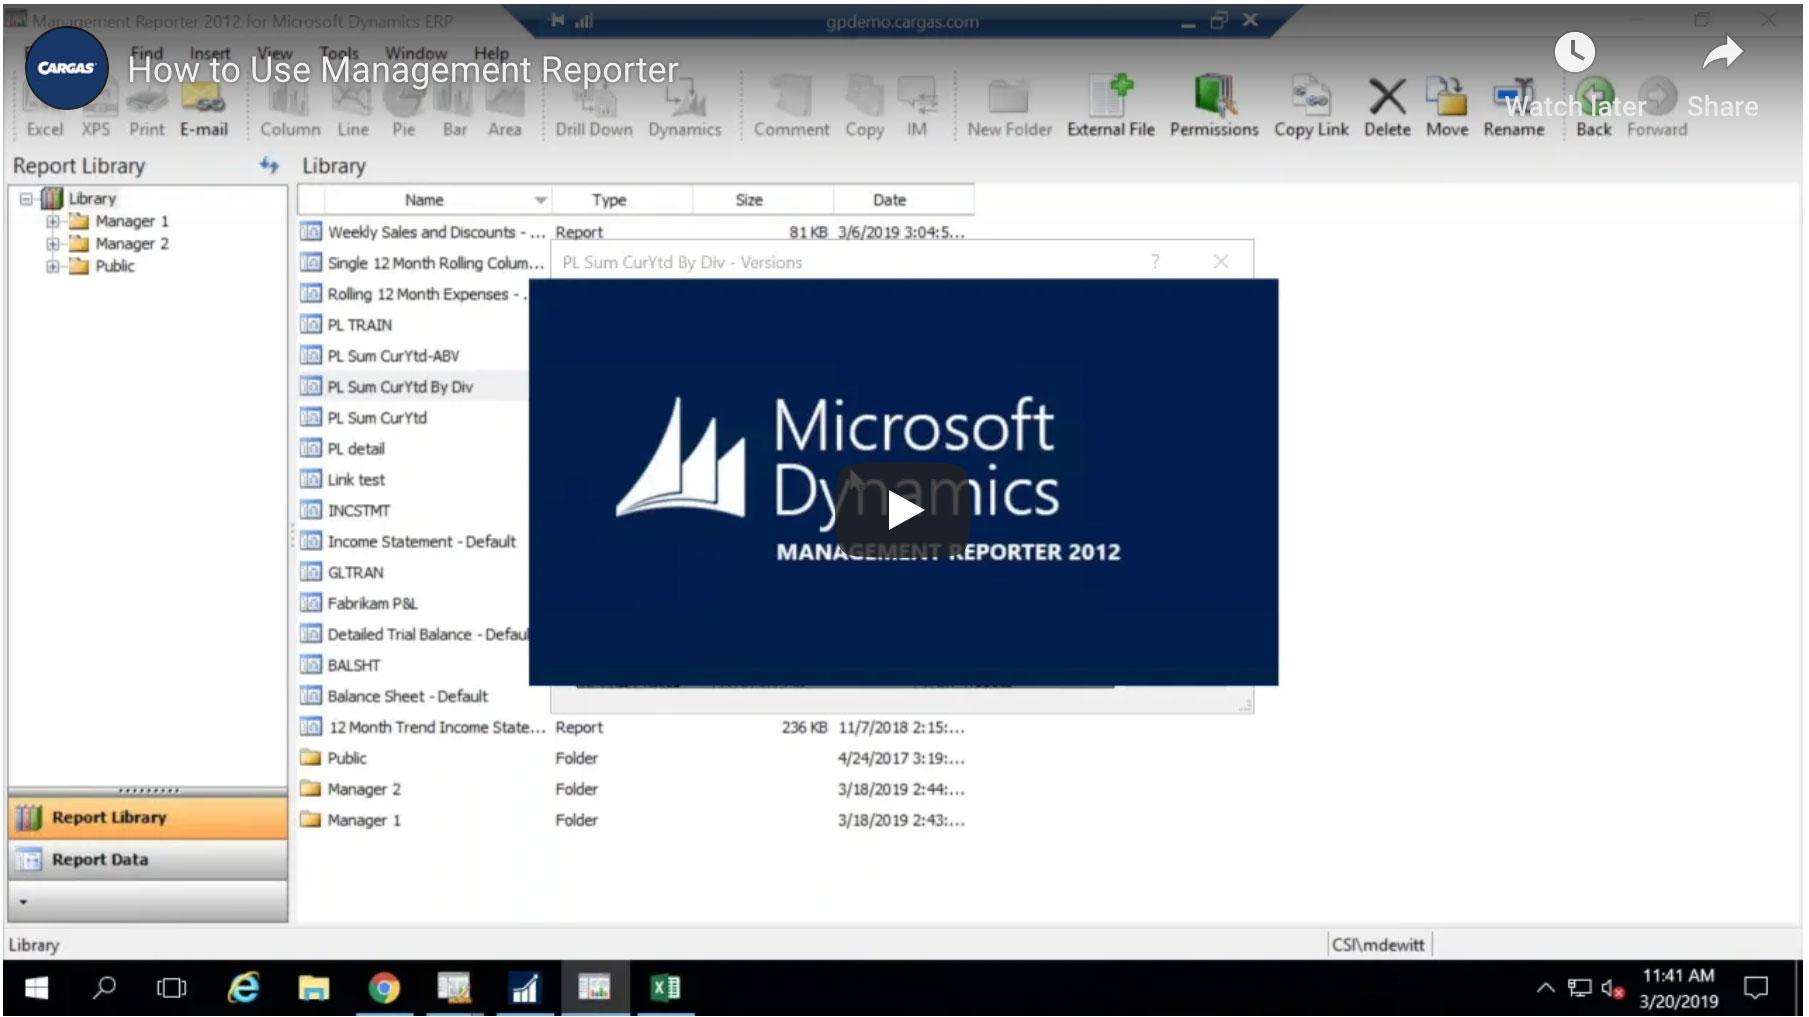Open Excel from the taskbar
The image size is (1809, 1017).
tap(665, 988)
